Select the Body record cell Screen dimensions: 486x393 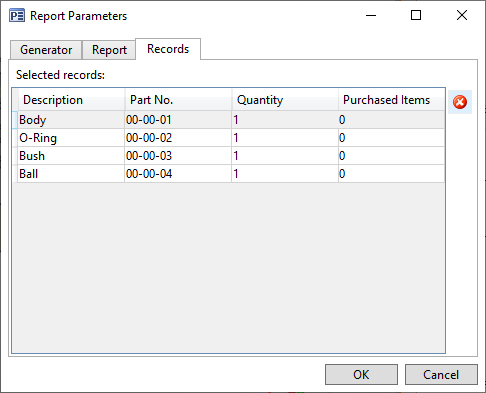pyautogui.click(x=71, y=120)
